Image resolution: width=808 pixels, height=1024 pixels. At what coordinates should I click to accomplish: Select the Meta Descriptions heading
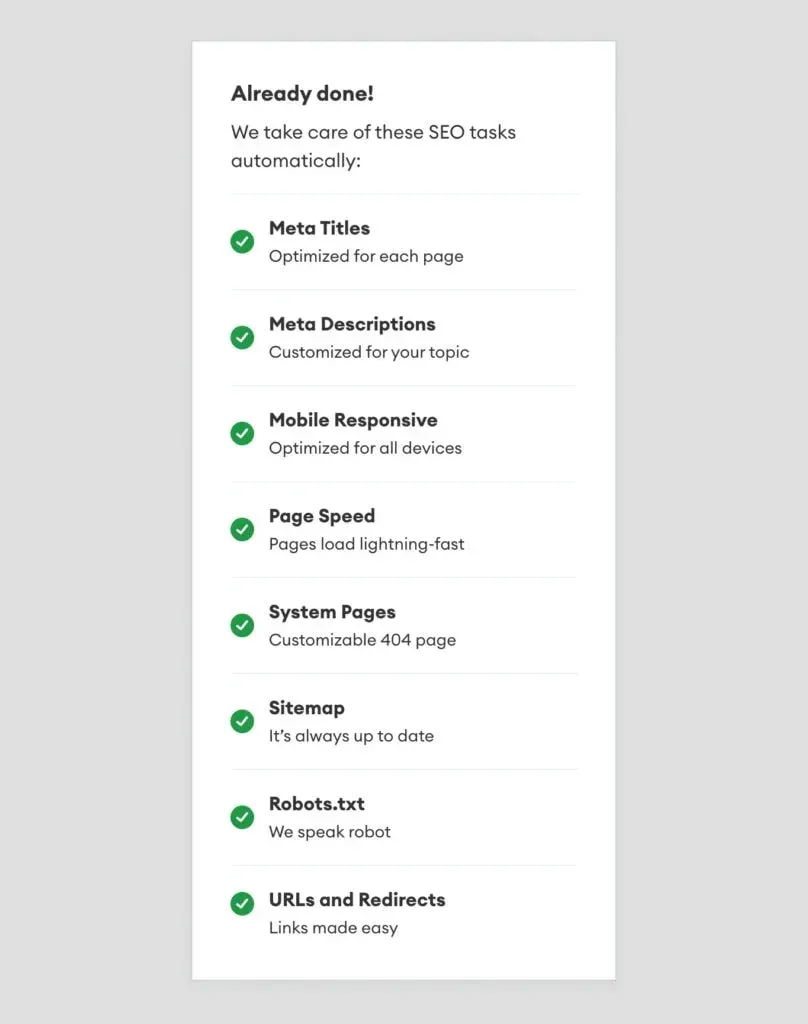[352, 324]
